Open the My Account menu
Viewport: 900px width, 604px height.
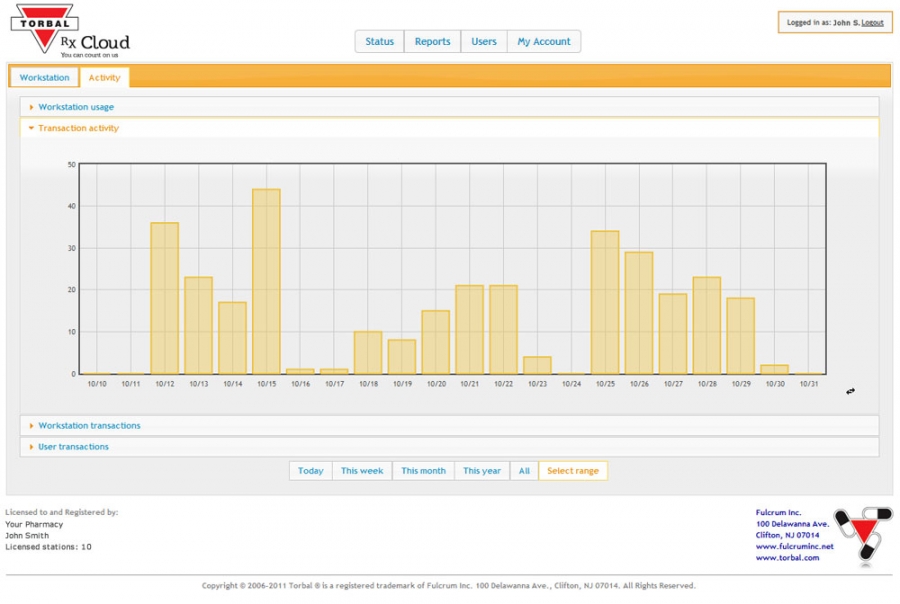(544, 41)
